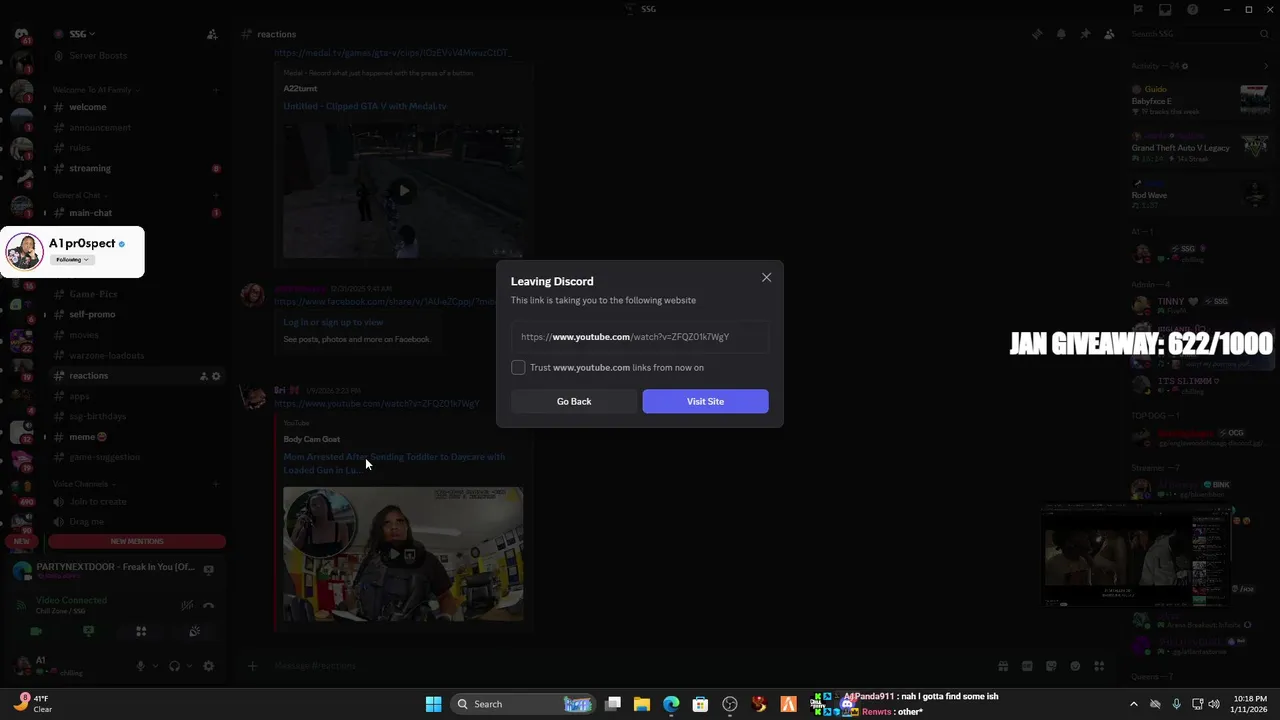Open the medal.tv clip link

coord(392,53)
